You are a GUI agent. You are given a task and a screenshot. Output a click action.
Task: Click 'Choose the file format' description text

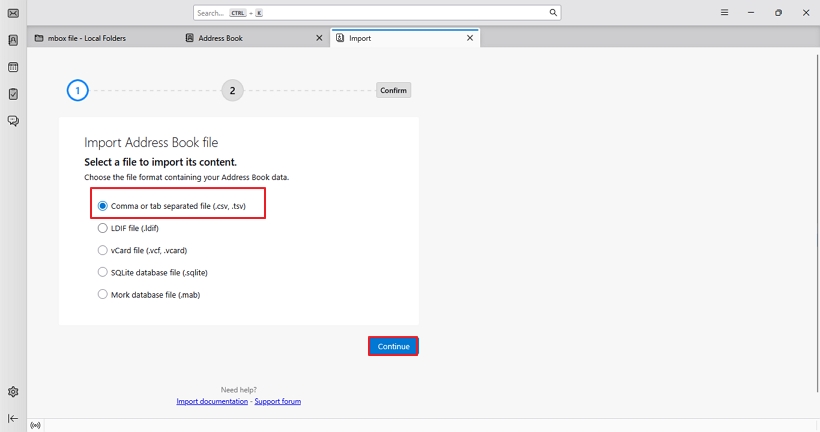coord(187,177)
